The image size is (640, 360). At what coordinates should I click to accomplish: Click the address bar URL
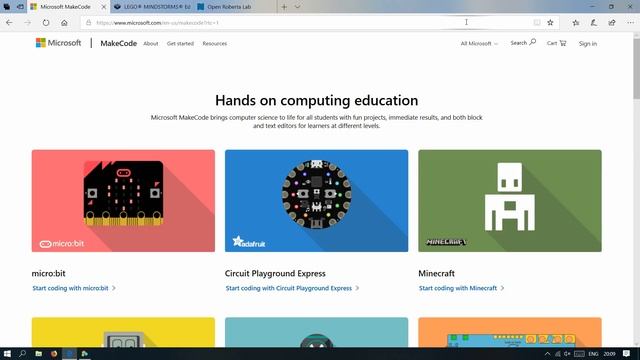pos(158,23)
